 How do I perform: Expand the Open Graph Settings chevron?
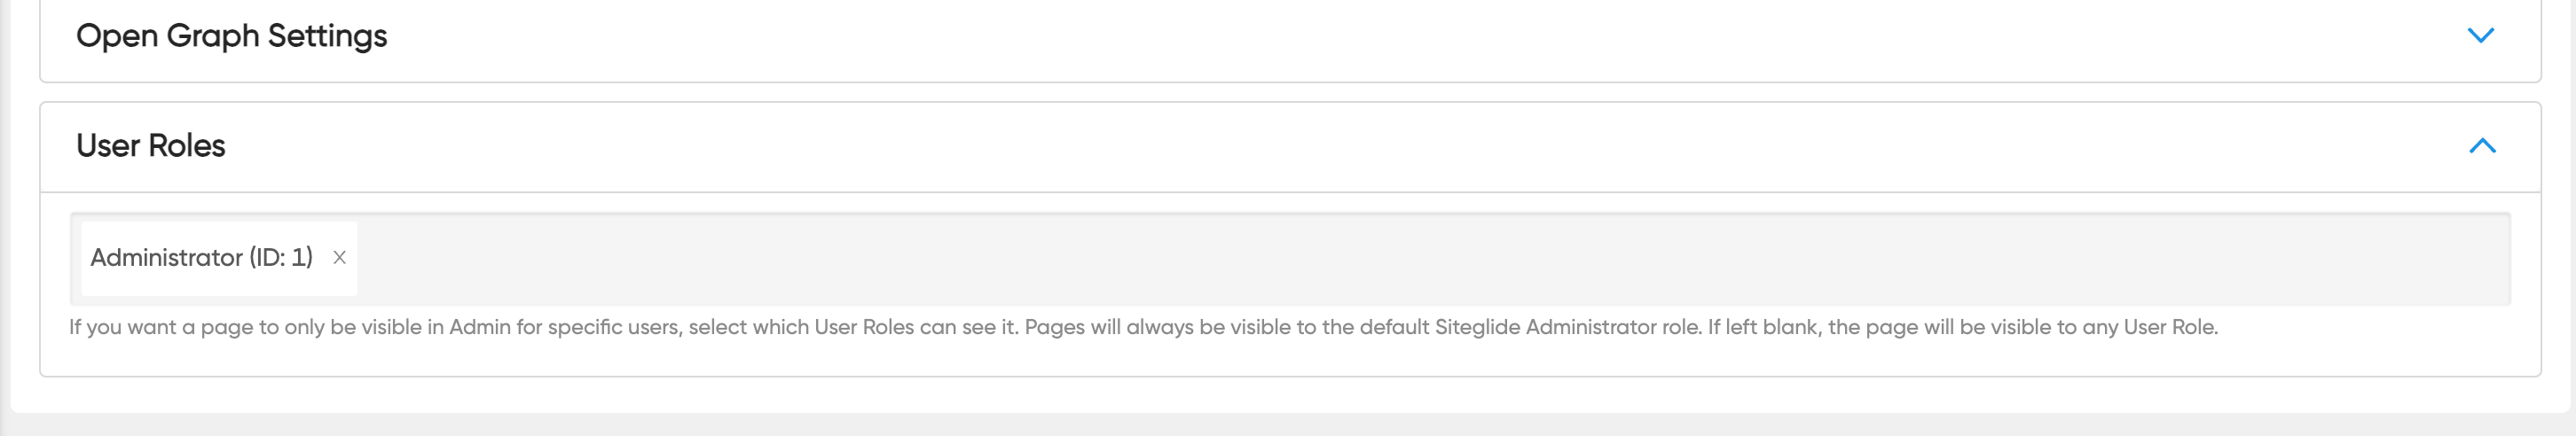tap(2480, 36)
